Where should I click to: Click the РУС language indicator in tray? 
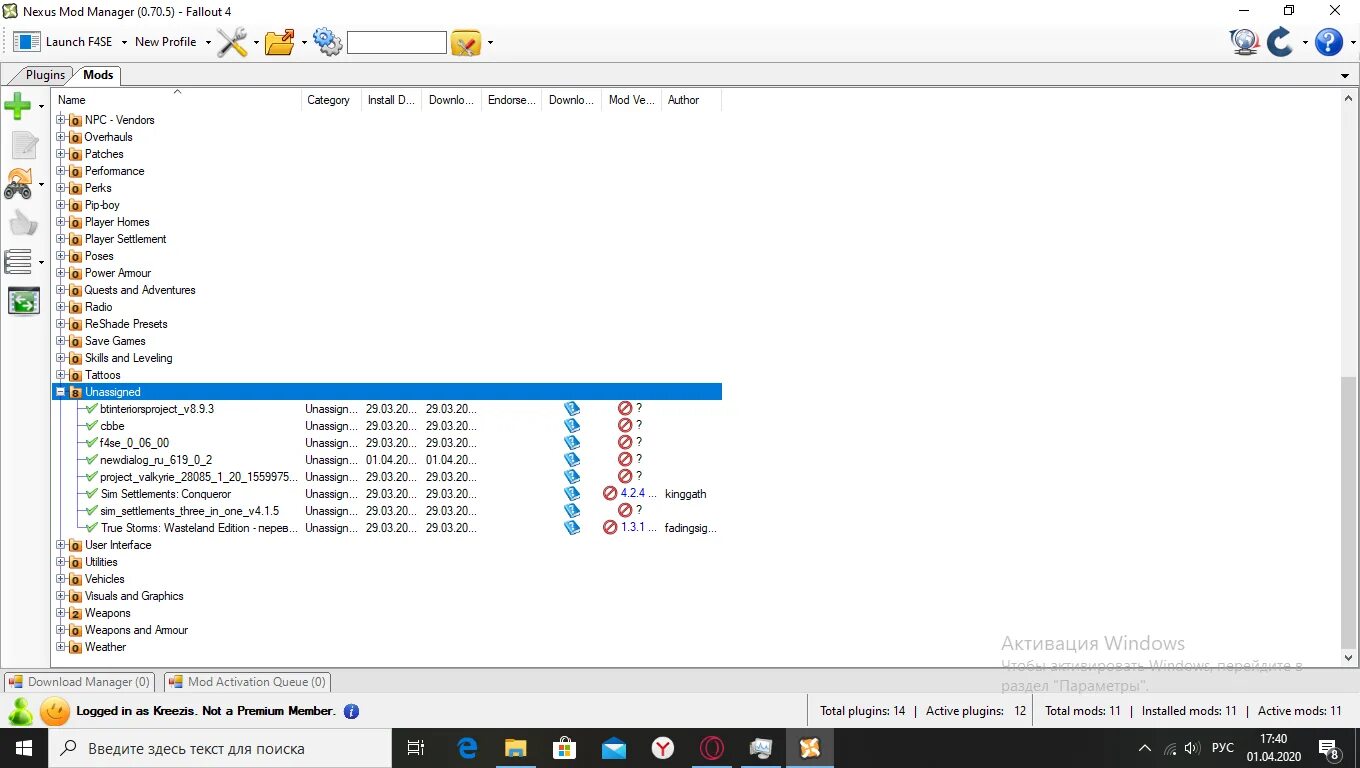pyautogui.click(x=1222, y=748)
